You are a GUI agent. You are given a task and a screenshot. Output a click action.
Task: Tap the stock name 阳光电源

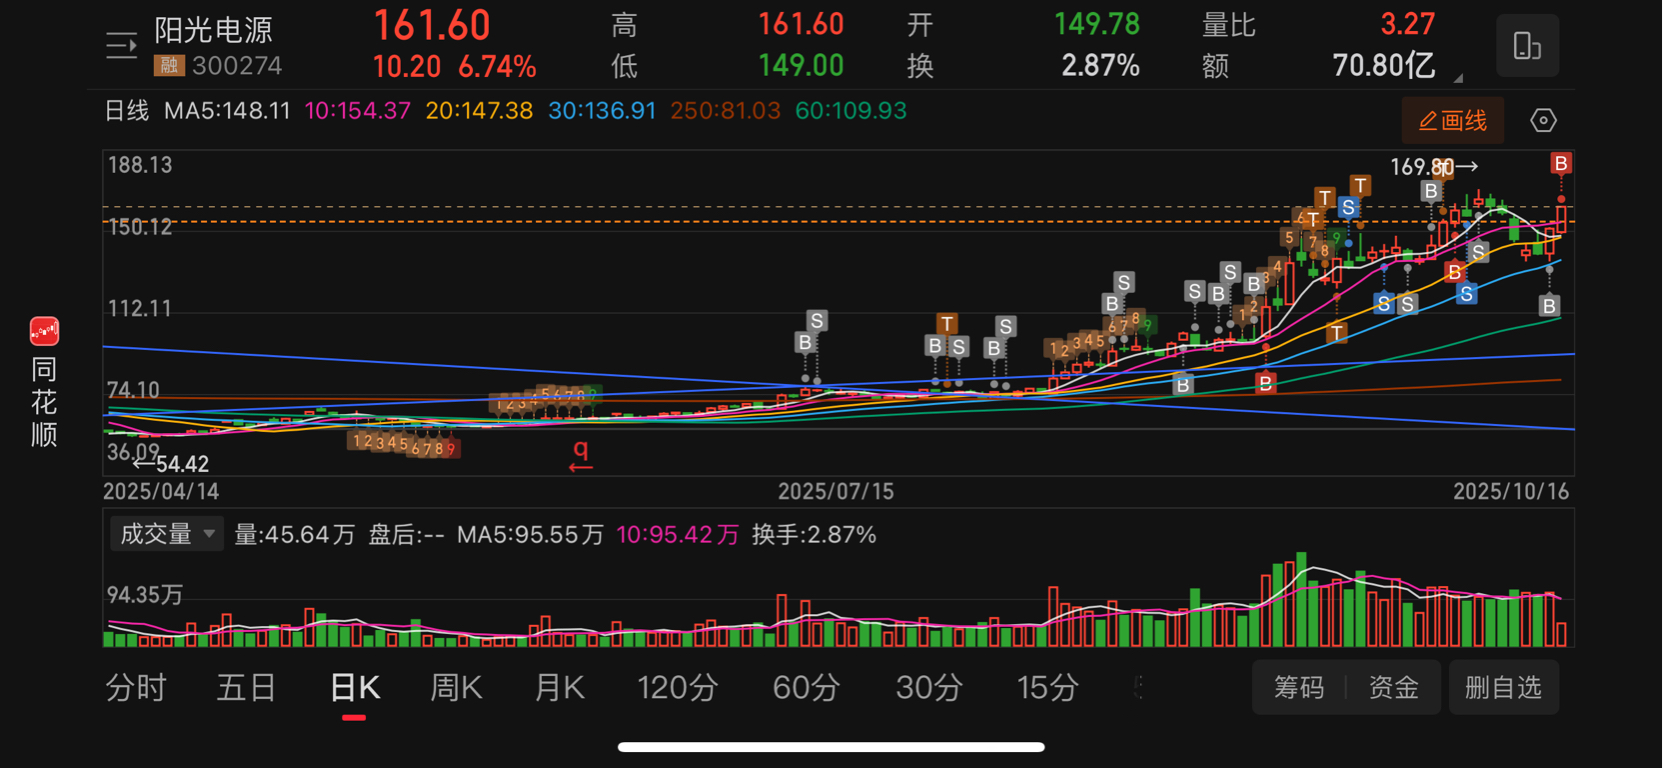coord(213,30)
